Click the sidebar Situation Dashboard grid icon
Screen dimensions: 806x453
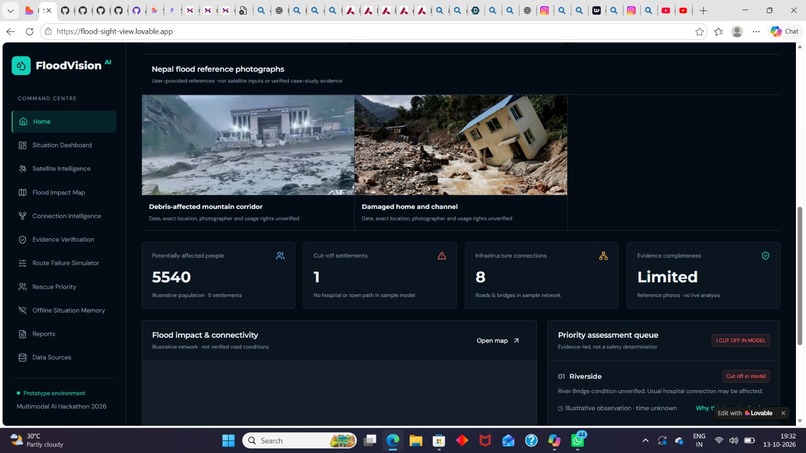[22, 146]
